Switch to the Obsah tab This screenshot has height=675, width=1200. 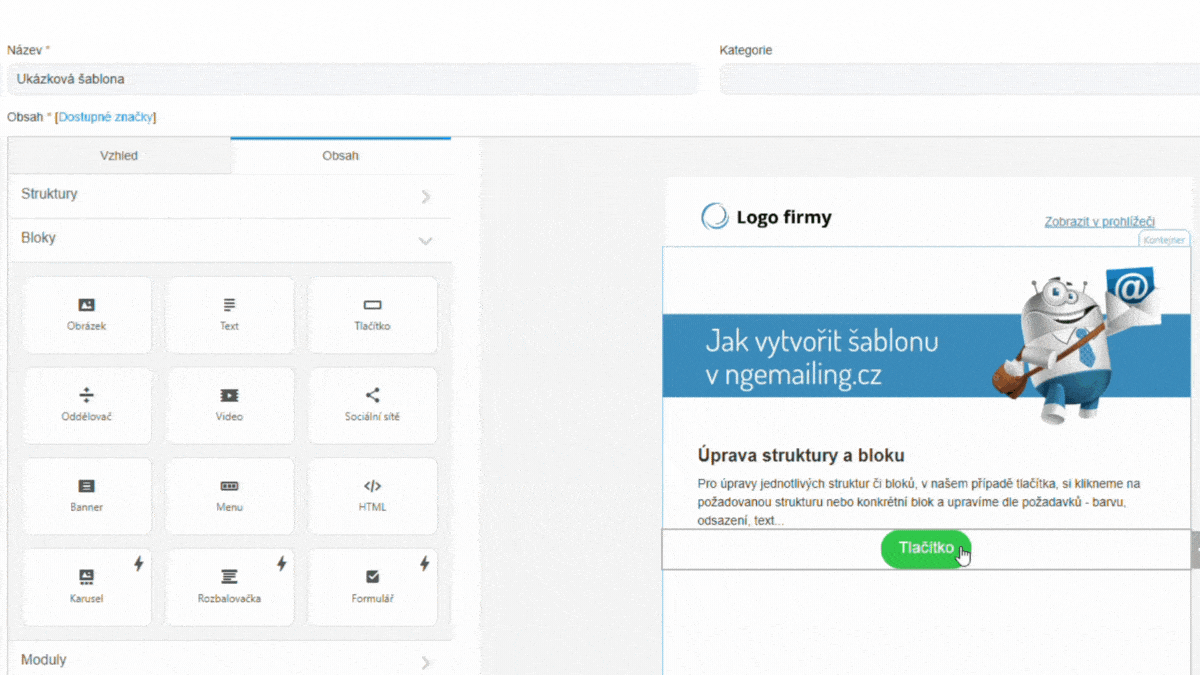coord(341,156)
